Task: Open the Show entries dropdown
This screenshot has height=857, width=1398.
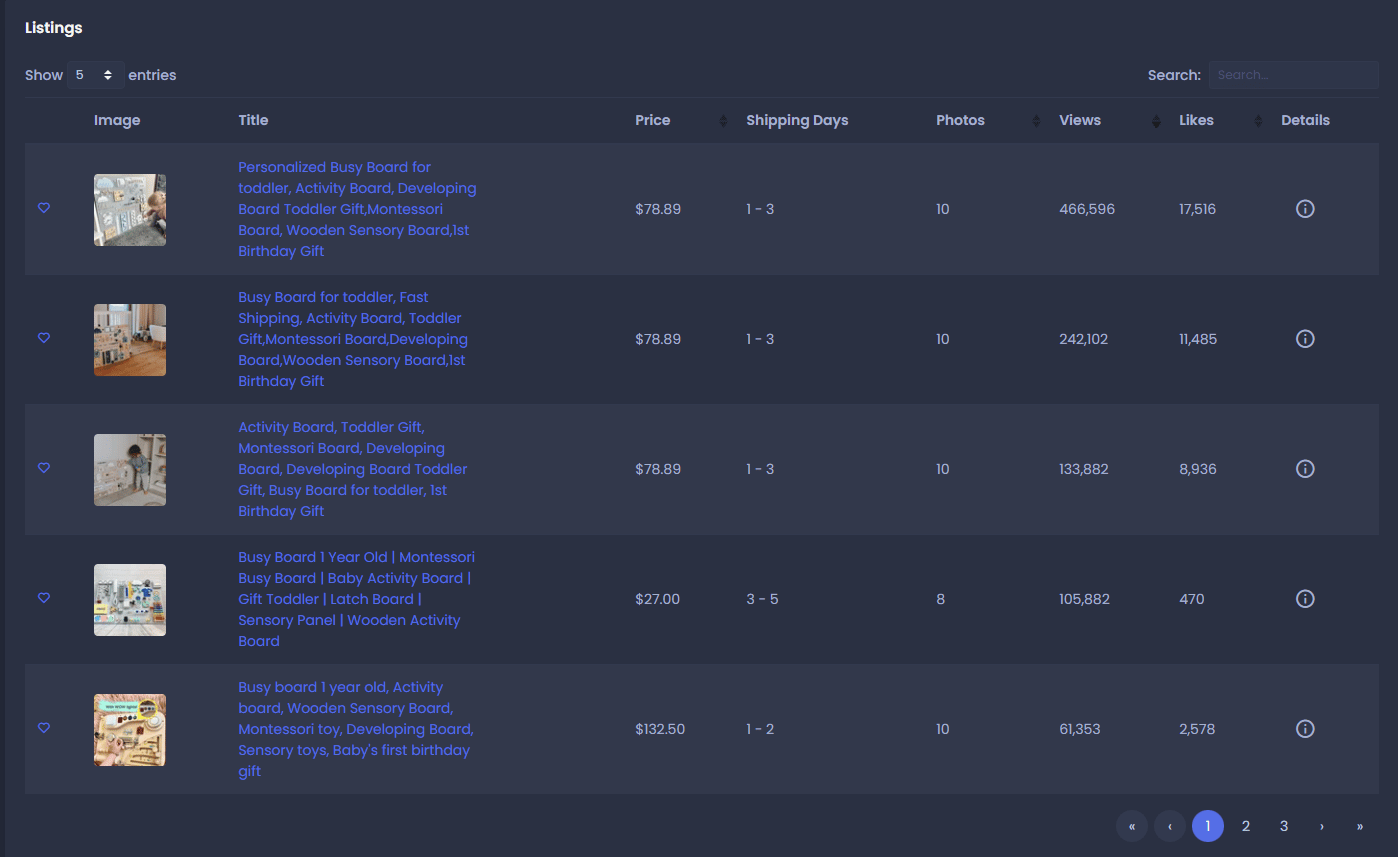Action: click(96, 75)
